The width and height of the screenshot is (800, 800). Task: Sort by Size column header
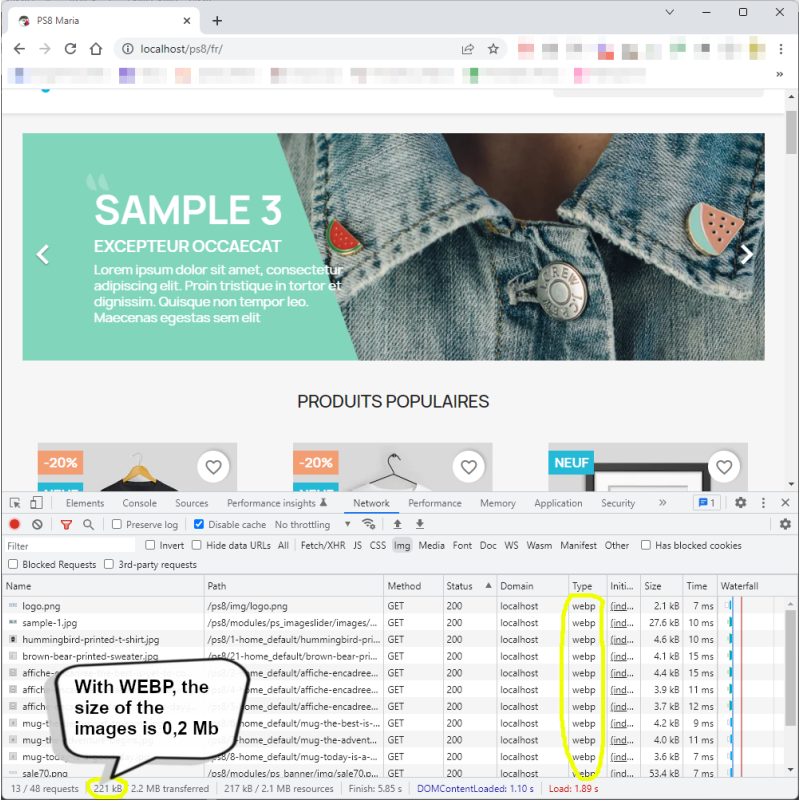(661, 586)
